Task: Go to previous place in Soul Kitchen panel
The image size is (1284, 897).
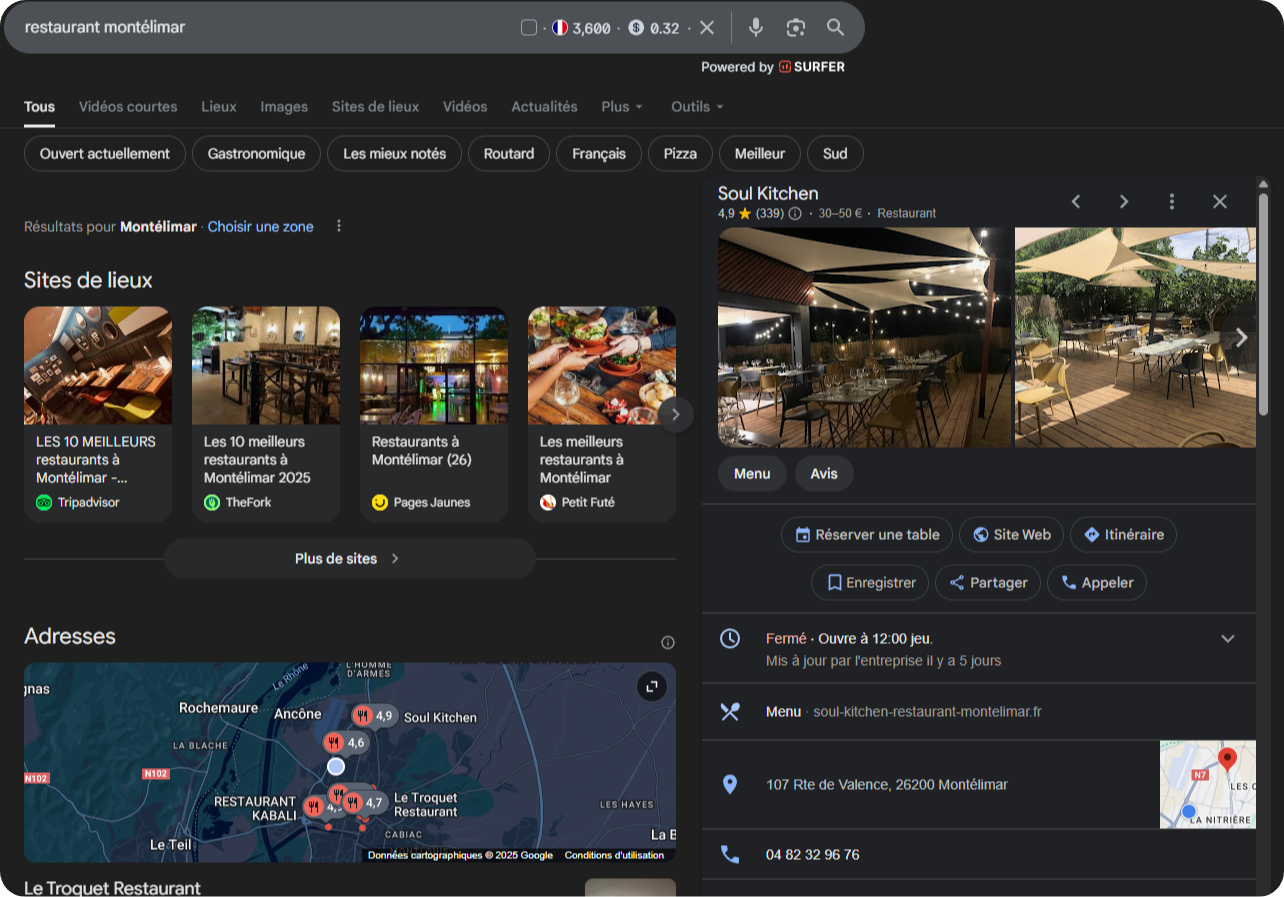Action: (1076, 202)
